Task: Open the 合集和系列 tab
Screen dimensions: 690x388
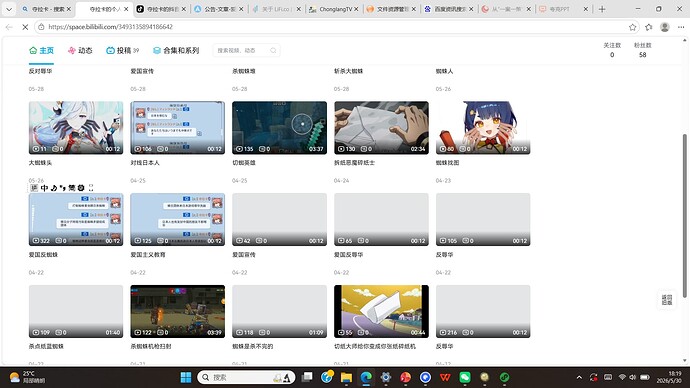Action: click(x=176, y=51)
